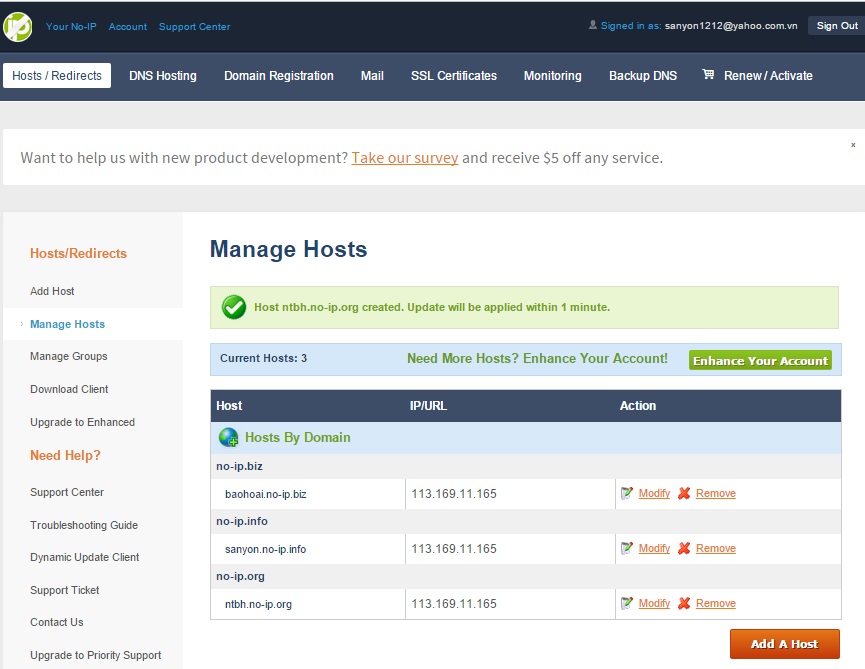The width and height of the screenshot is (865, 669).
Task: Click the red X remove icon for baohoai.no-ip.biz
Action: (684, 493)
